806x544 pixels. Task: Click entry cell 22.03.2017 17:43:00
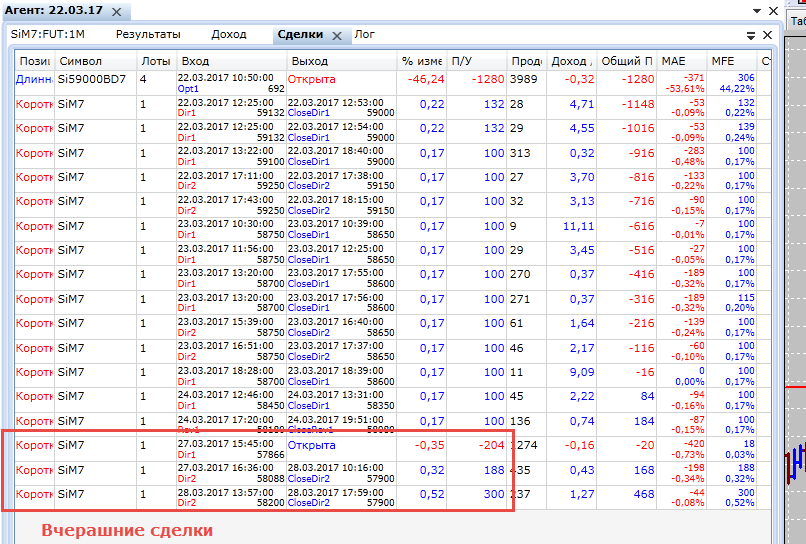click(x=231, y=205)
